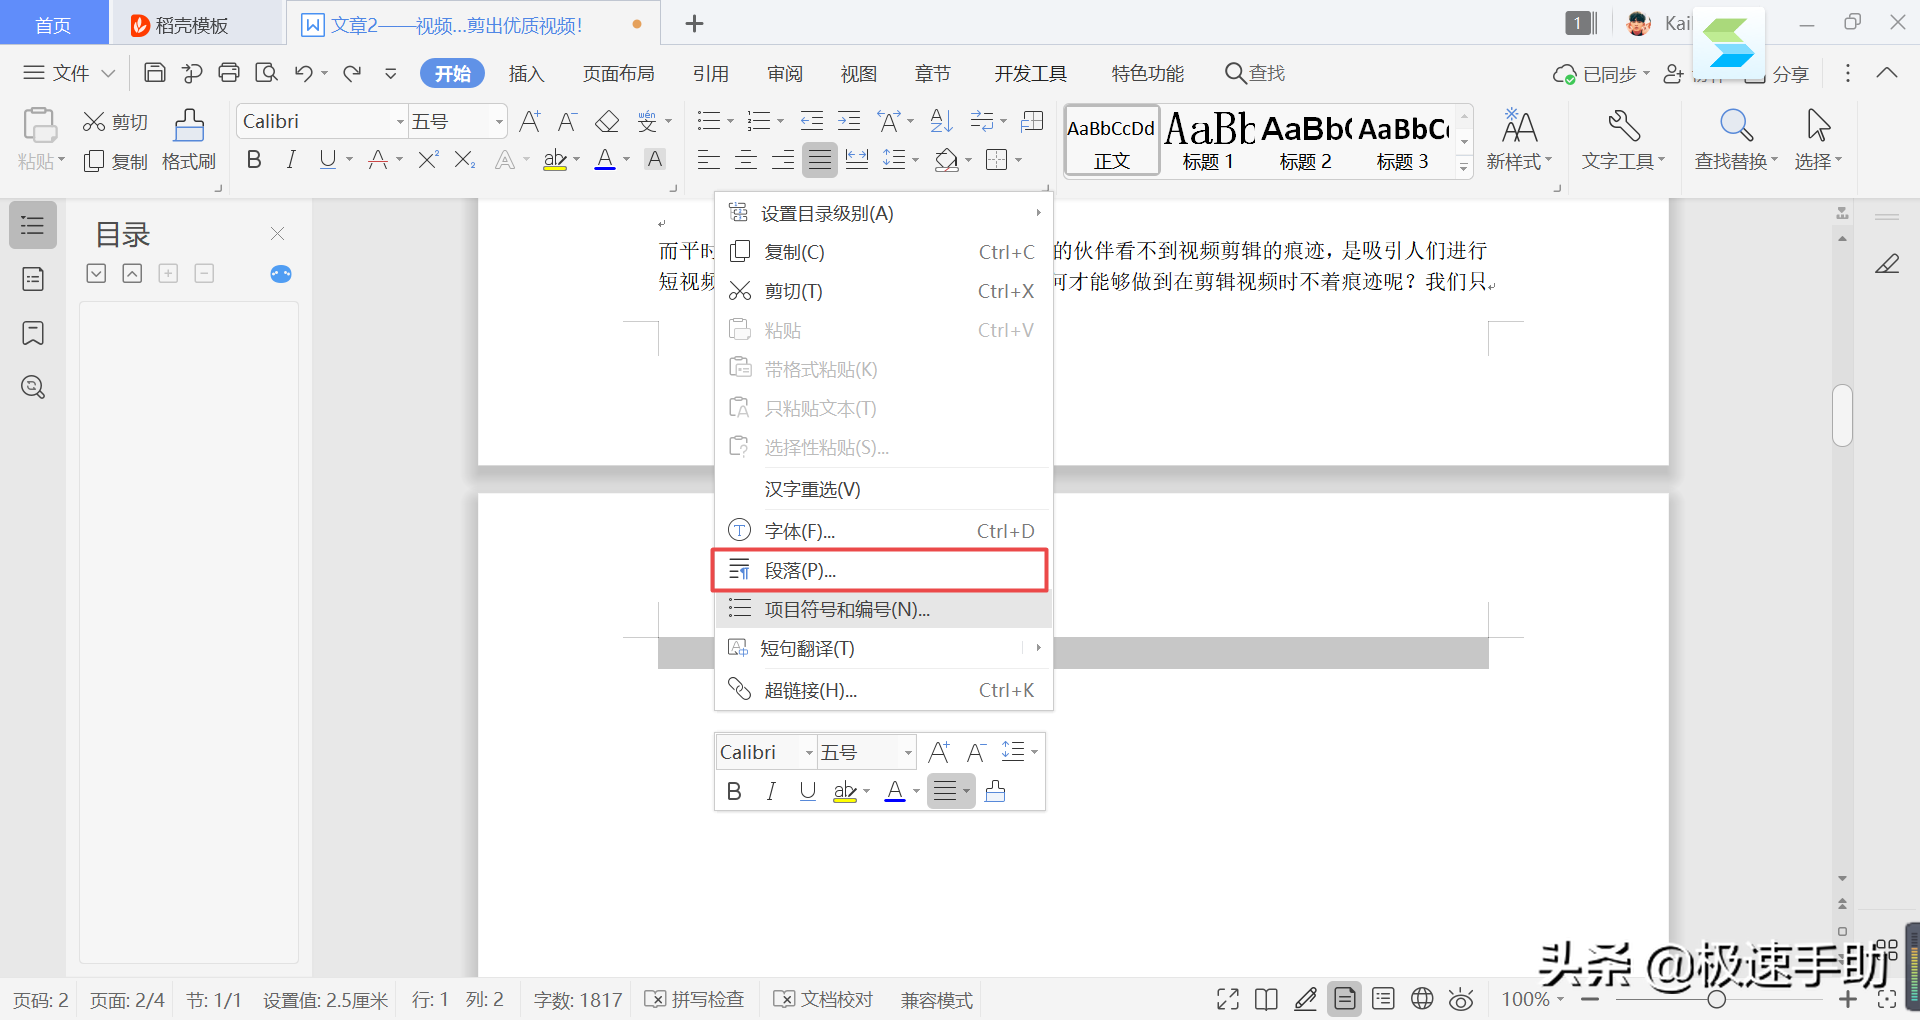Open Find and Replace (查找替换)
This screenshot has width=1920, height=1020.
1736,140
